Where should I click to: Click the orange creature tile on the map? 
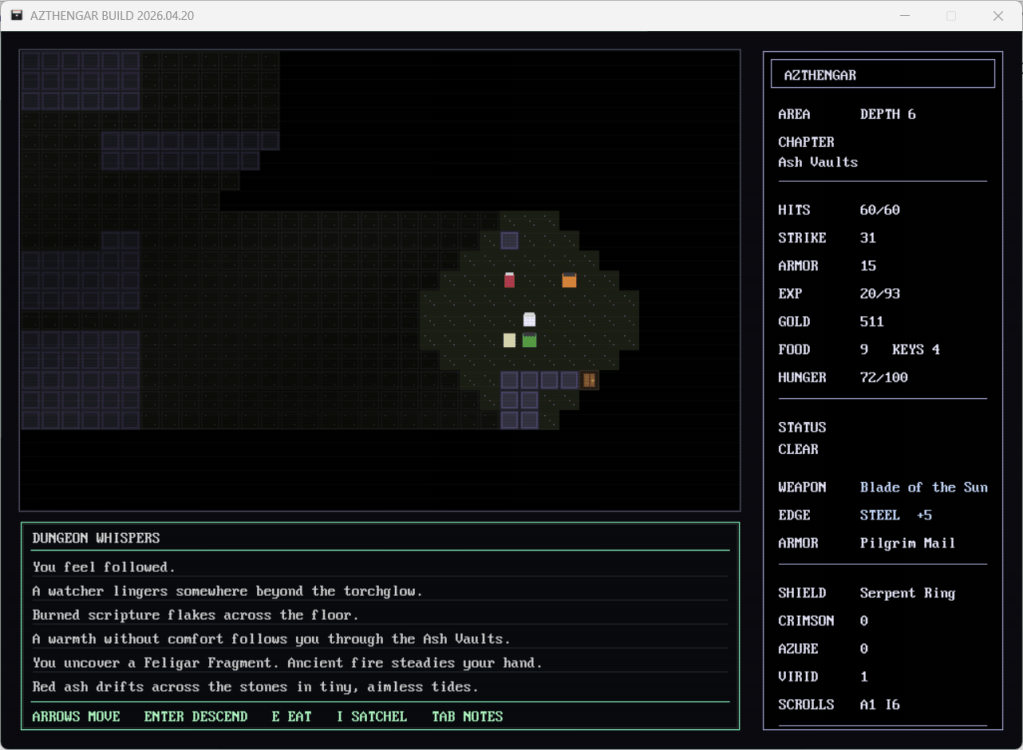tap(569, 280)
